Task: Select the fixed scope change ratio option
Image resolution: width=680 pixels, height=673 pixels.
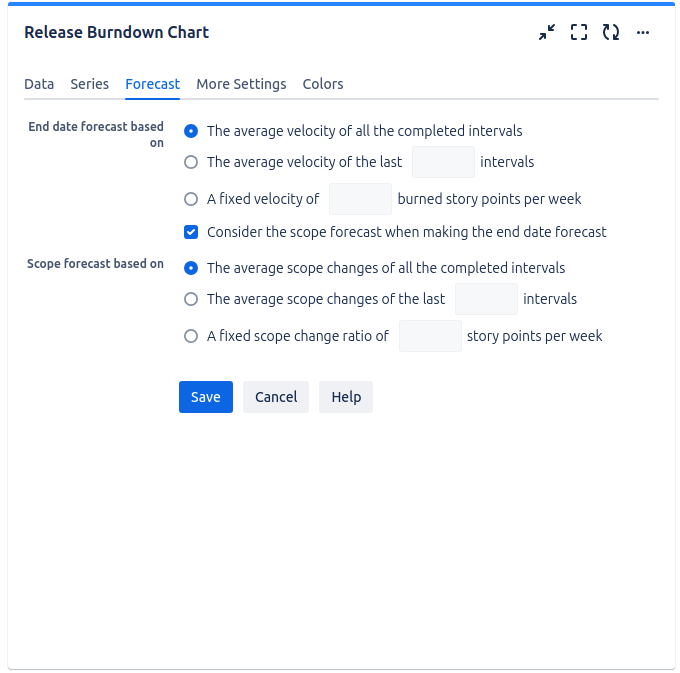Action: click(191, 336)
